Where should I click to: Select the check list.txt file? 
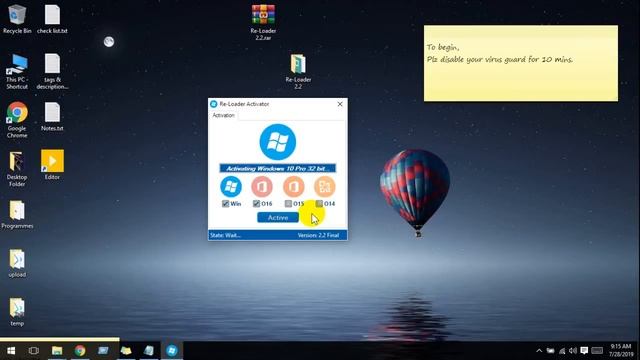coord(52,19)
